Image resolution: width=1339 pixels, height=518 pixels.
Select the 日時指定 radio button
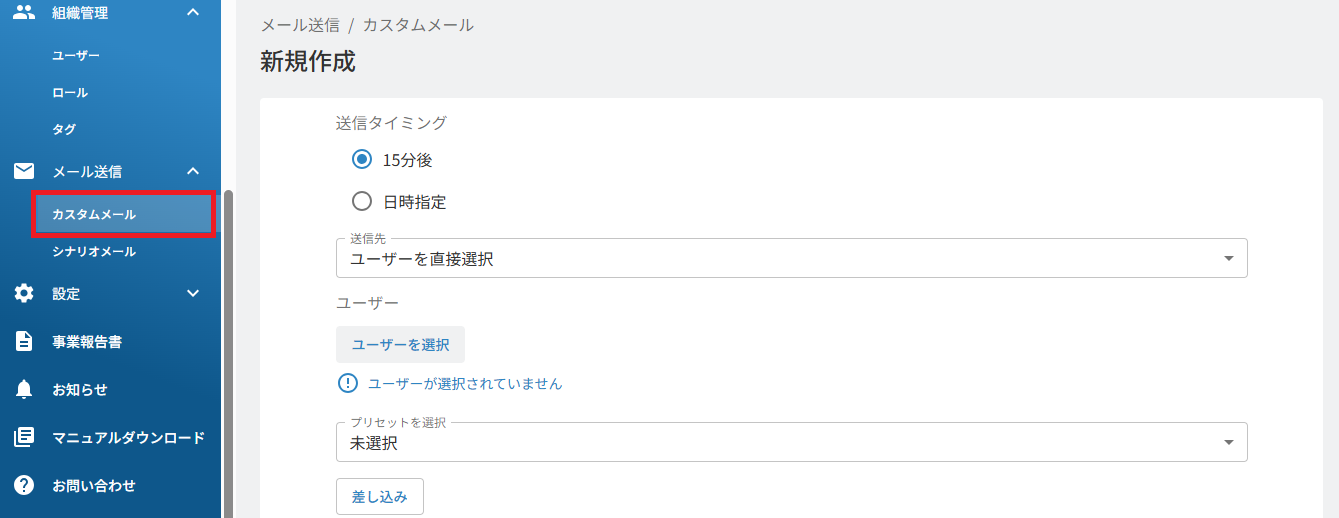(362, 201)
